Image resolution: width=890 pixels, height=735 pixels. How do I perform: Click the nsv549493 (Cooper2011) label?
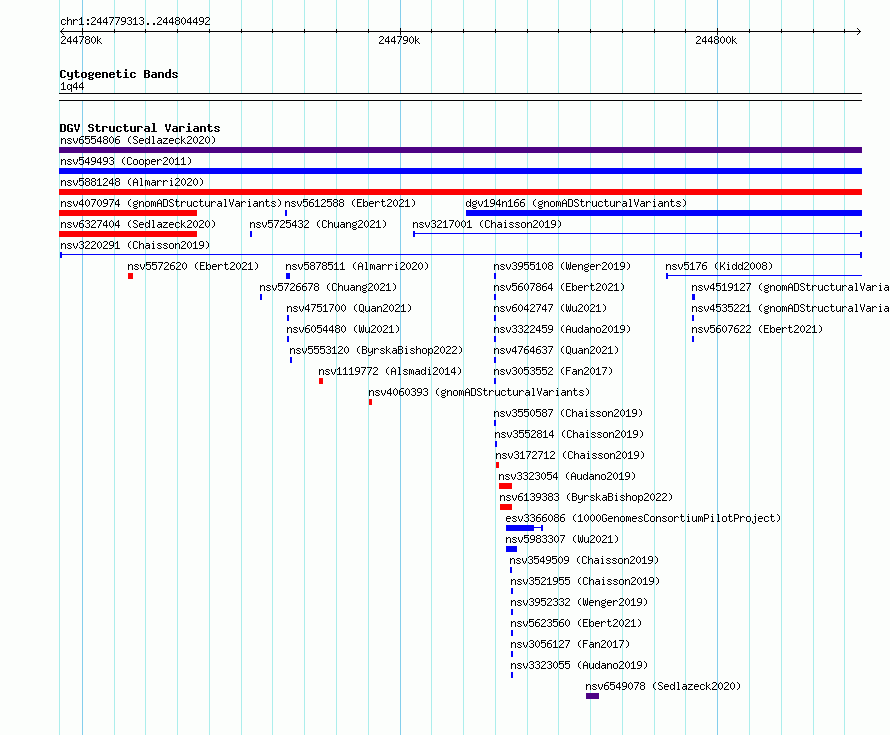[126, 161]
